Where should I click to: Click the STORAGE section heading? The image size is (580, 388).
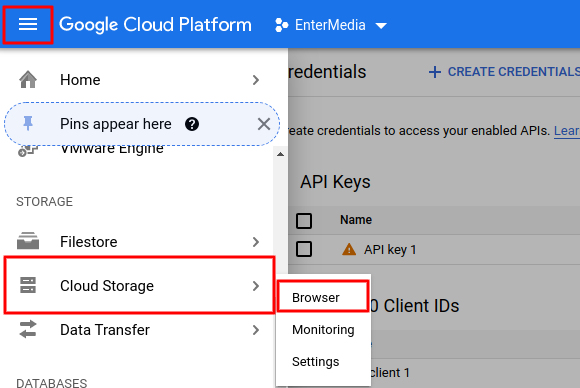click(x=44, y=202)
